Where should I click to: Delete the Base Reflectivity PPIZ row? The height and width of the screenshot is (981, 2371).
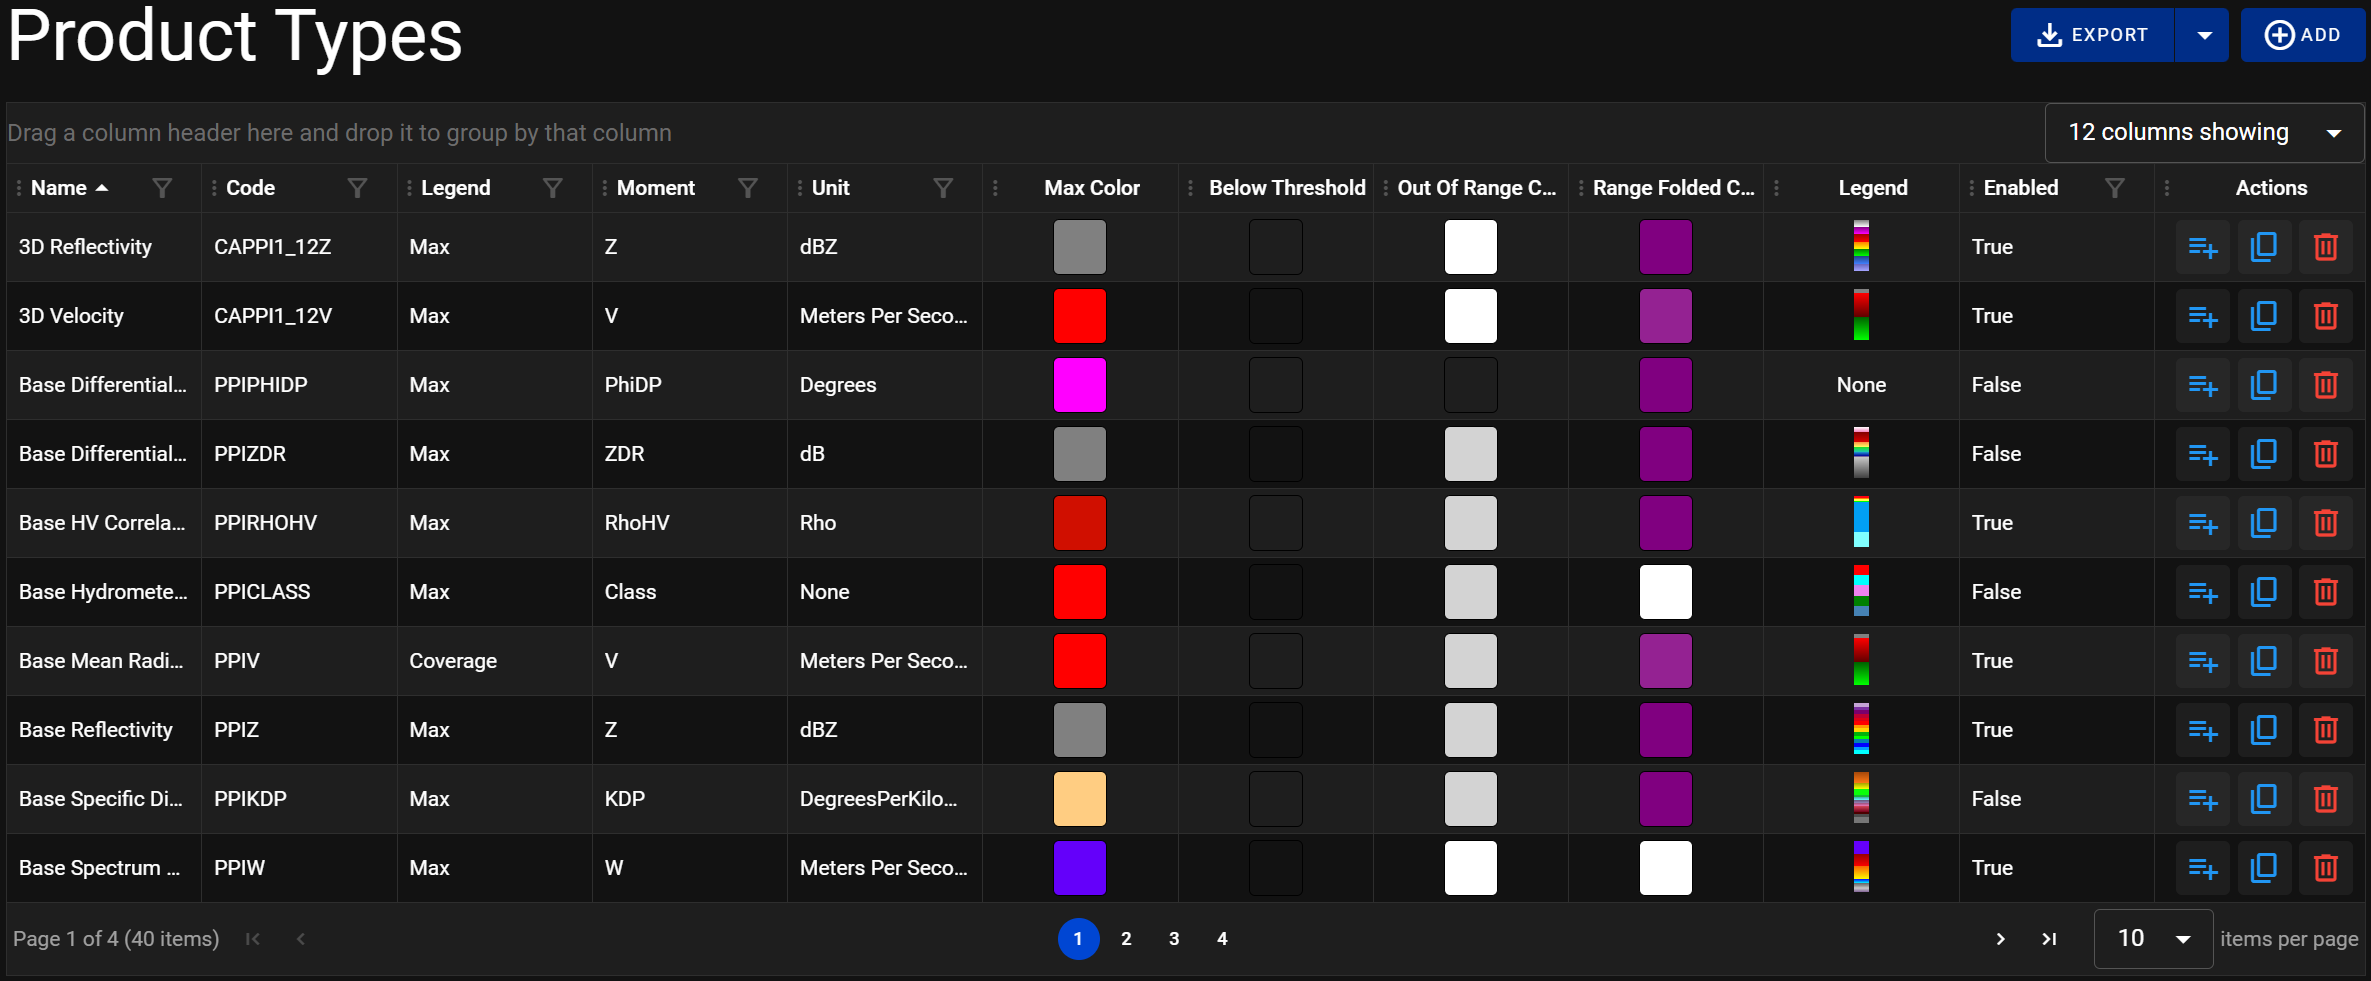[x=2326, y=730]
